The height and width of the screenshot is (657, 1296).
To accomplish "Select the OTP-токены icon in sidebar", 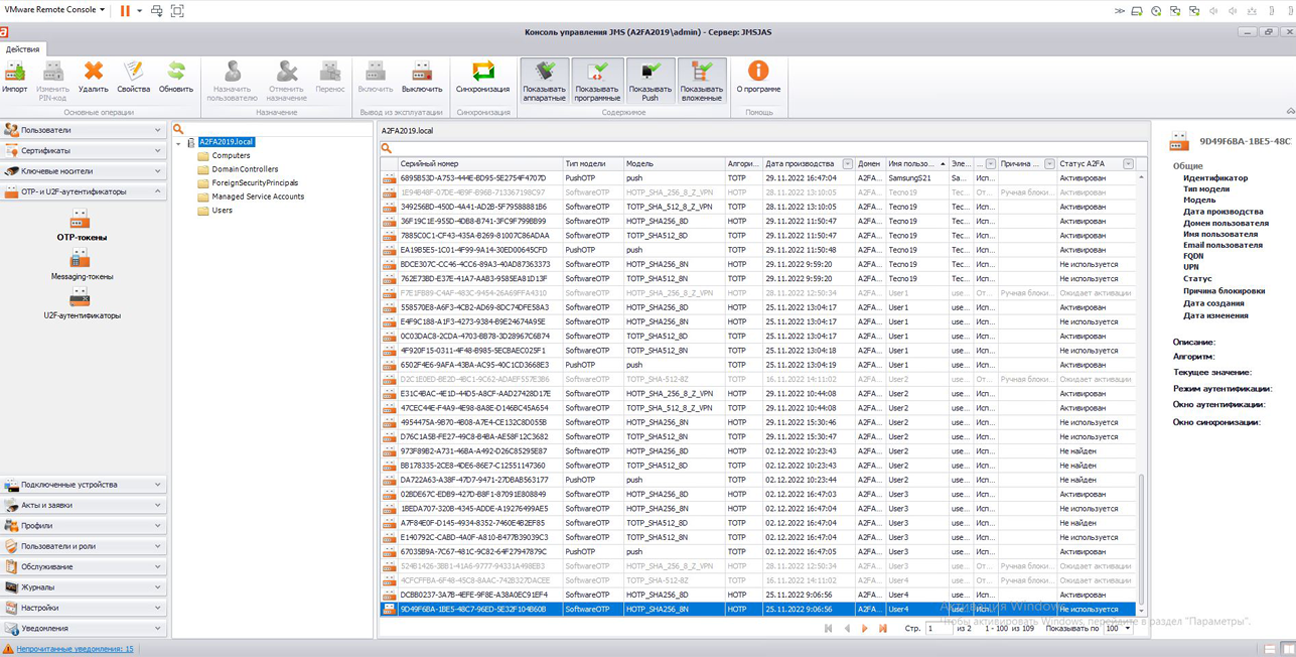I will (80, 219).
